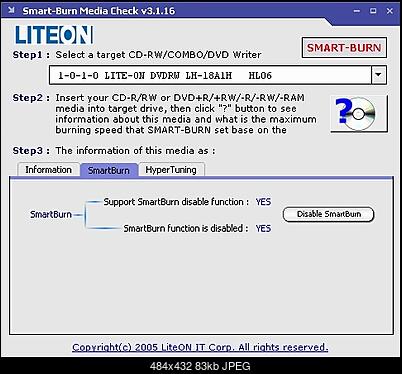Click the 'Support SmartBurn disable function' label
This screenshot has height=374, width=402.
[176, 202]
